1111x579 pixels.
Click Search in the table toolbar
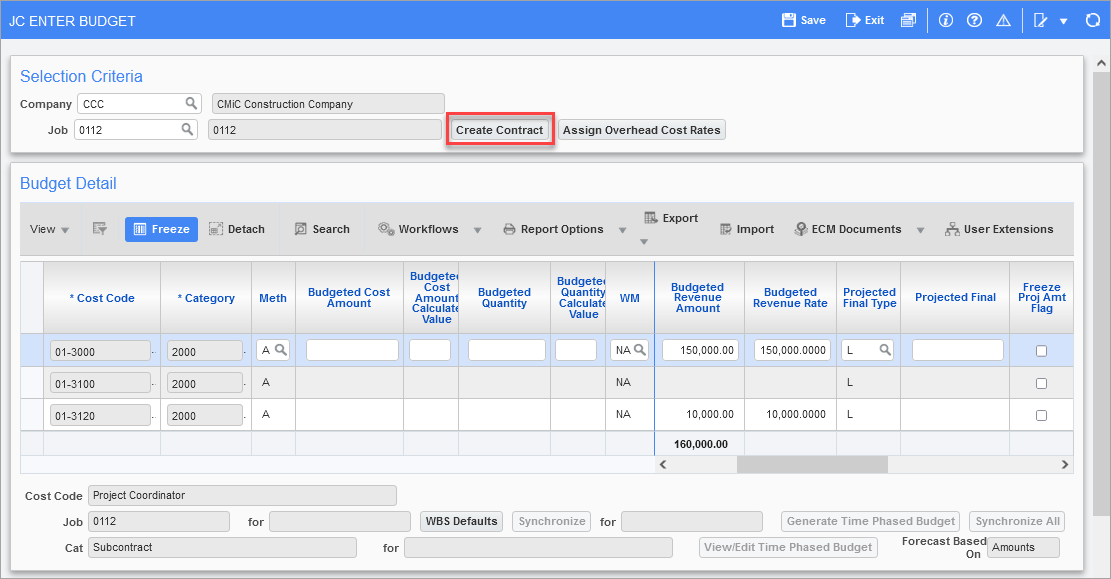(322, 229)
